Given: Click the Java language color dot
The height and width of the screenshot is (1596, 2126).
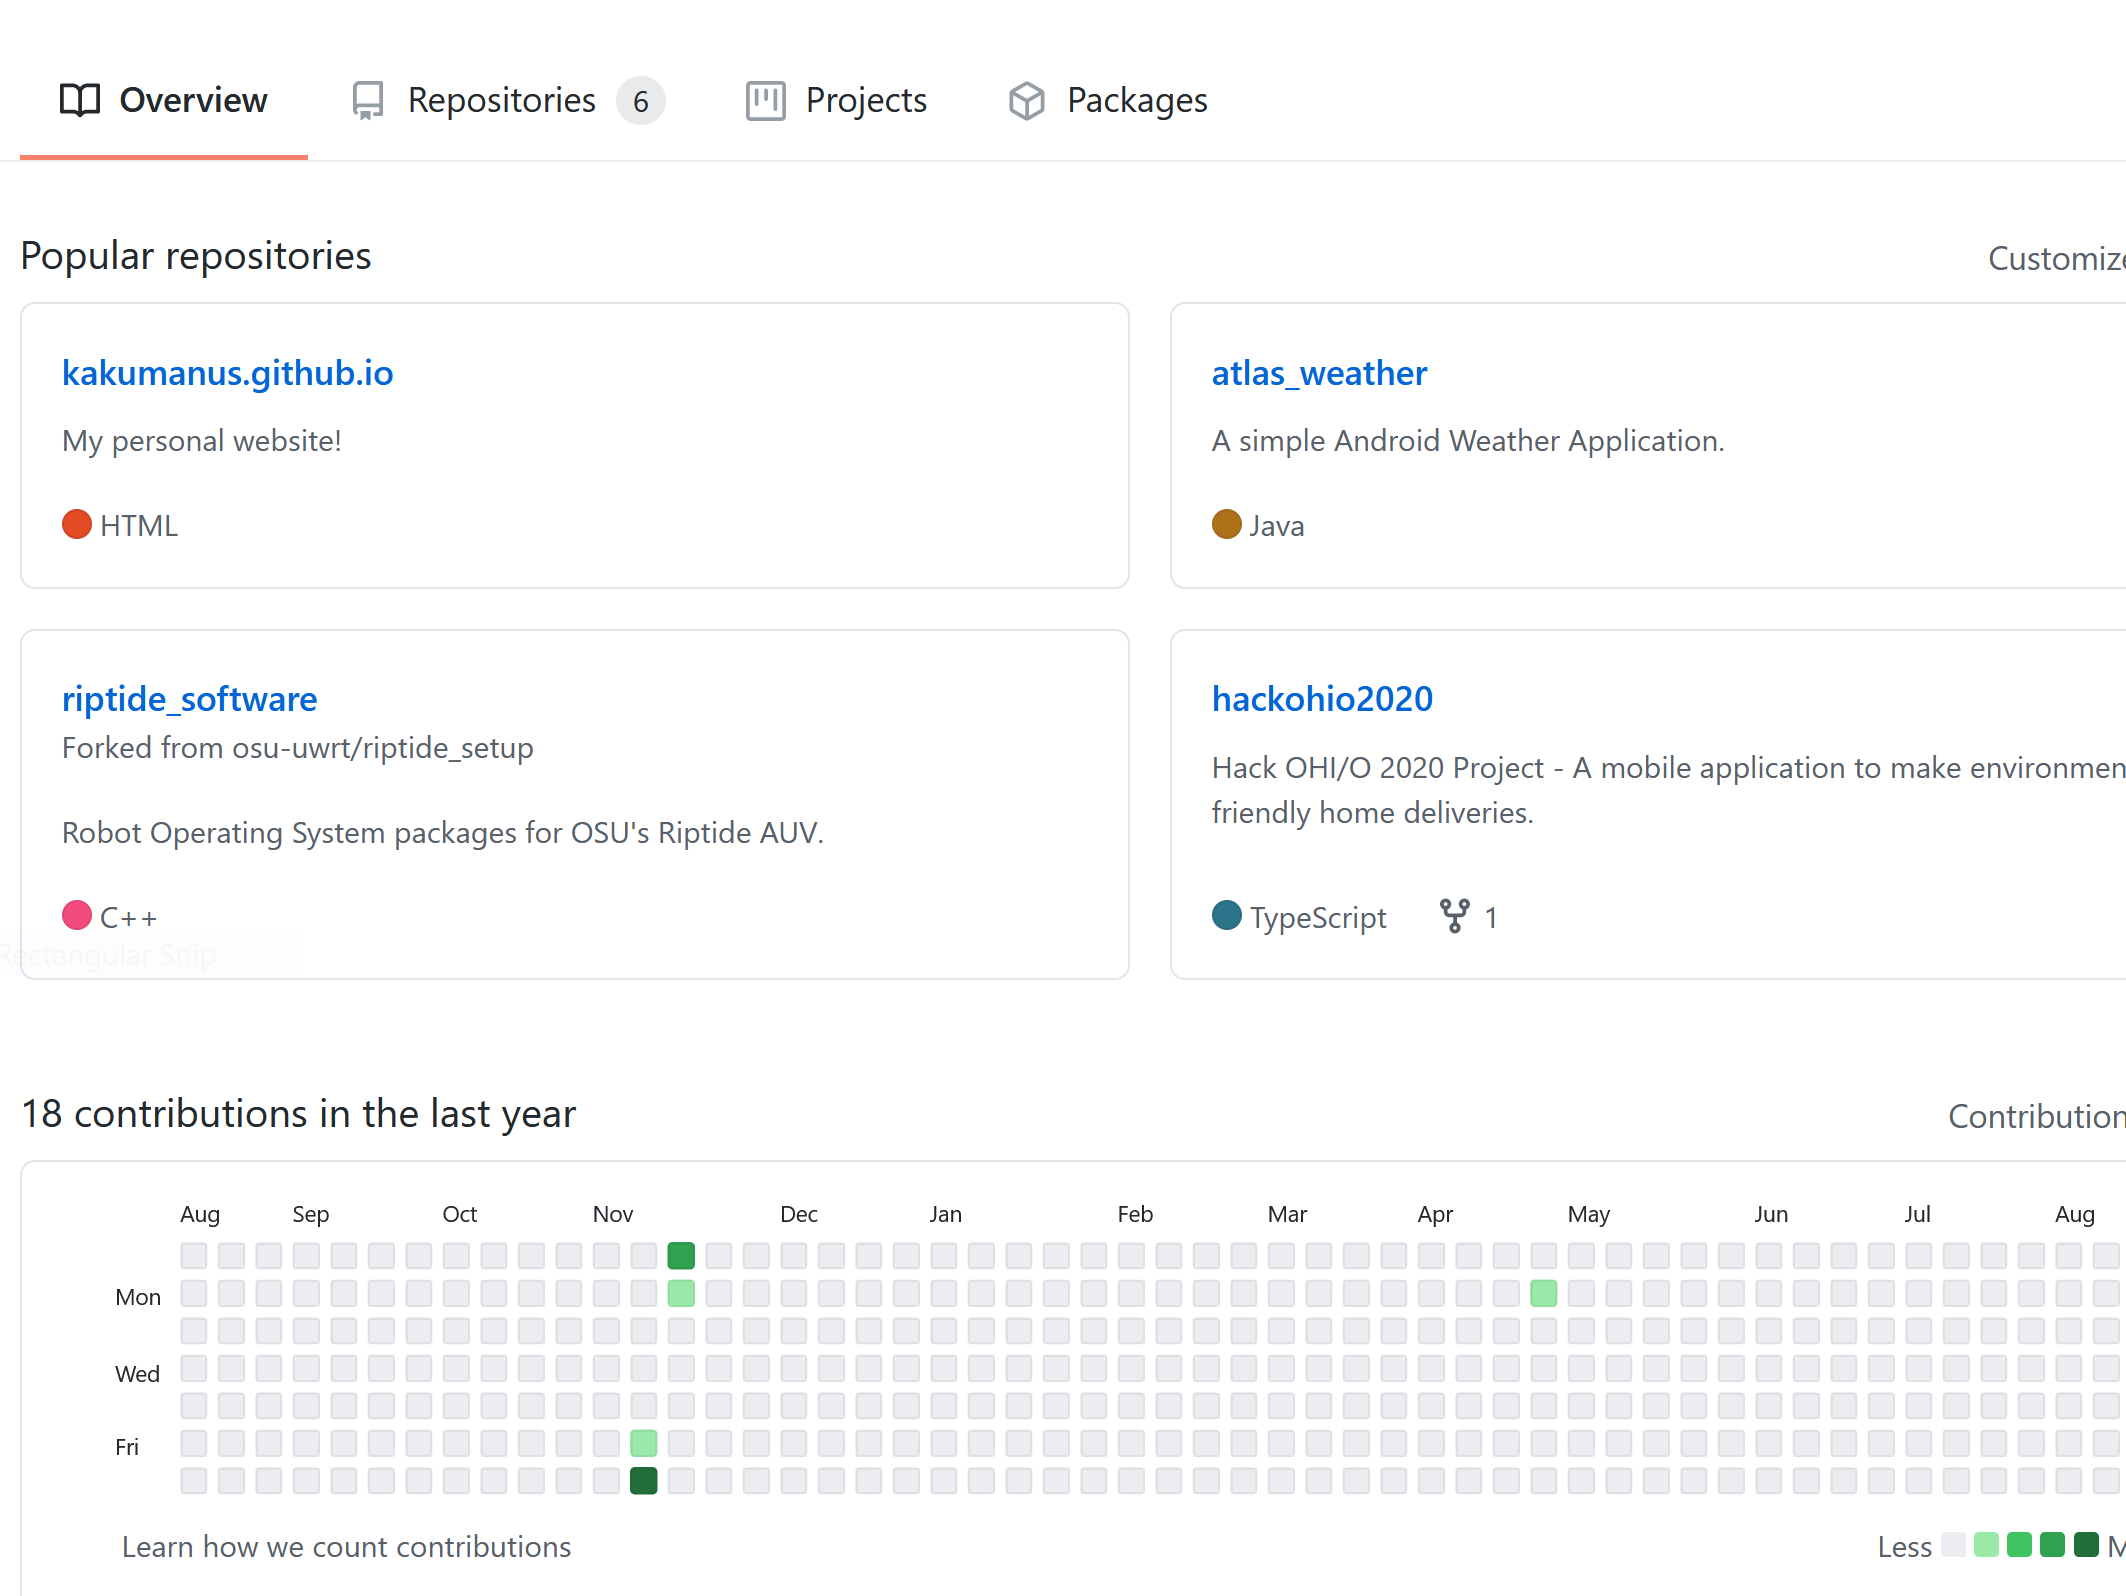Looking at the screenshot, I should coord(1226,524).
